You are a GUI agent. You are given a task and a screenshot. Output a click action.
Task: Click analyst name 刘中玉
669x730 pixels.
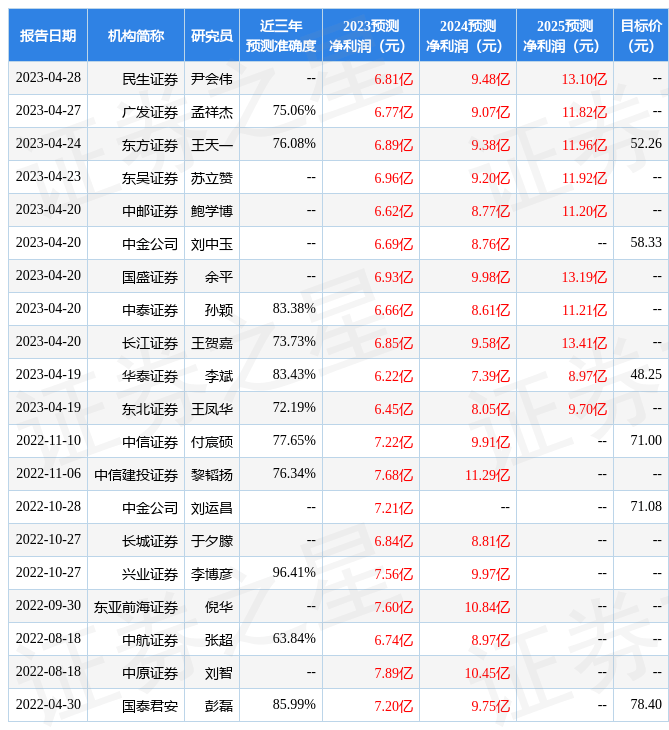(x=212, y=244)
